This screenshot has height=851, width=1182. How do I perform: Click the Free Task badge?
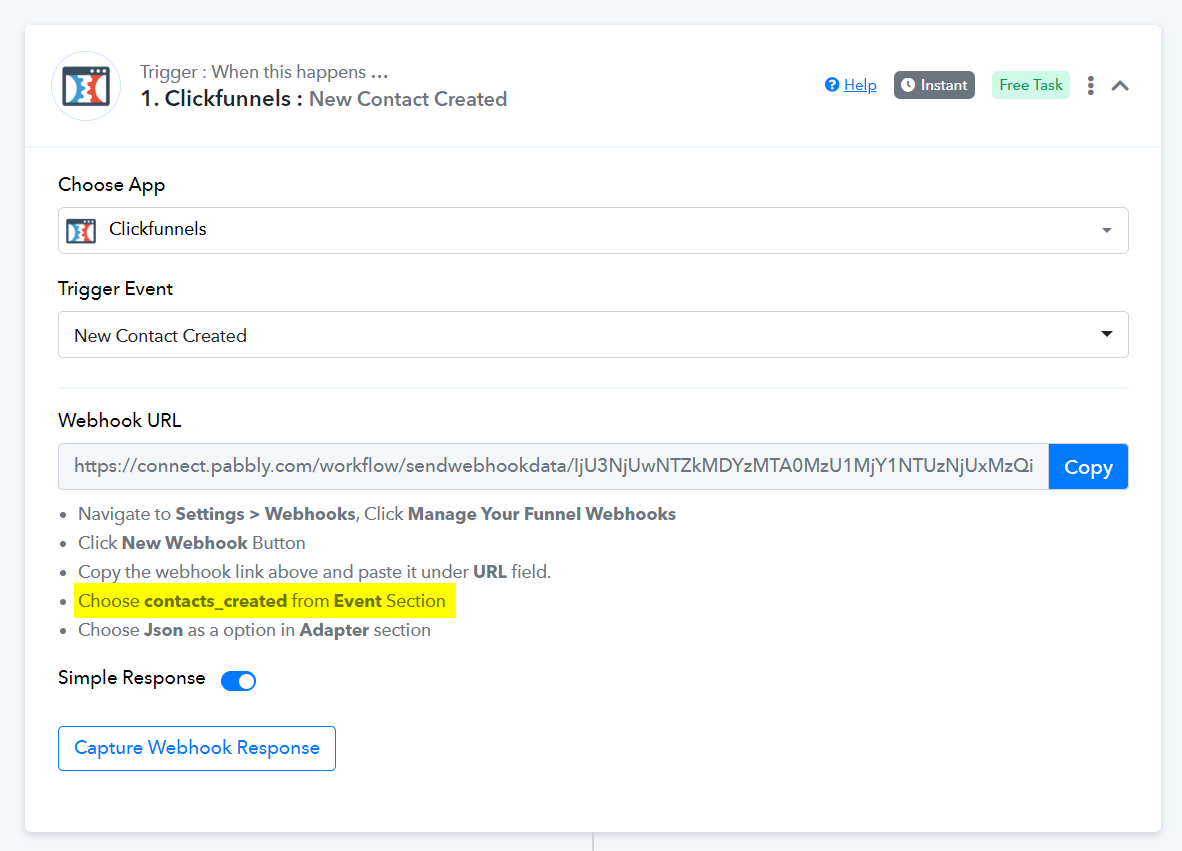1030,85
